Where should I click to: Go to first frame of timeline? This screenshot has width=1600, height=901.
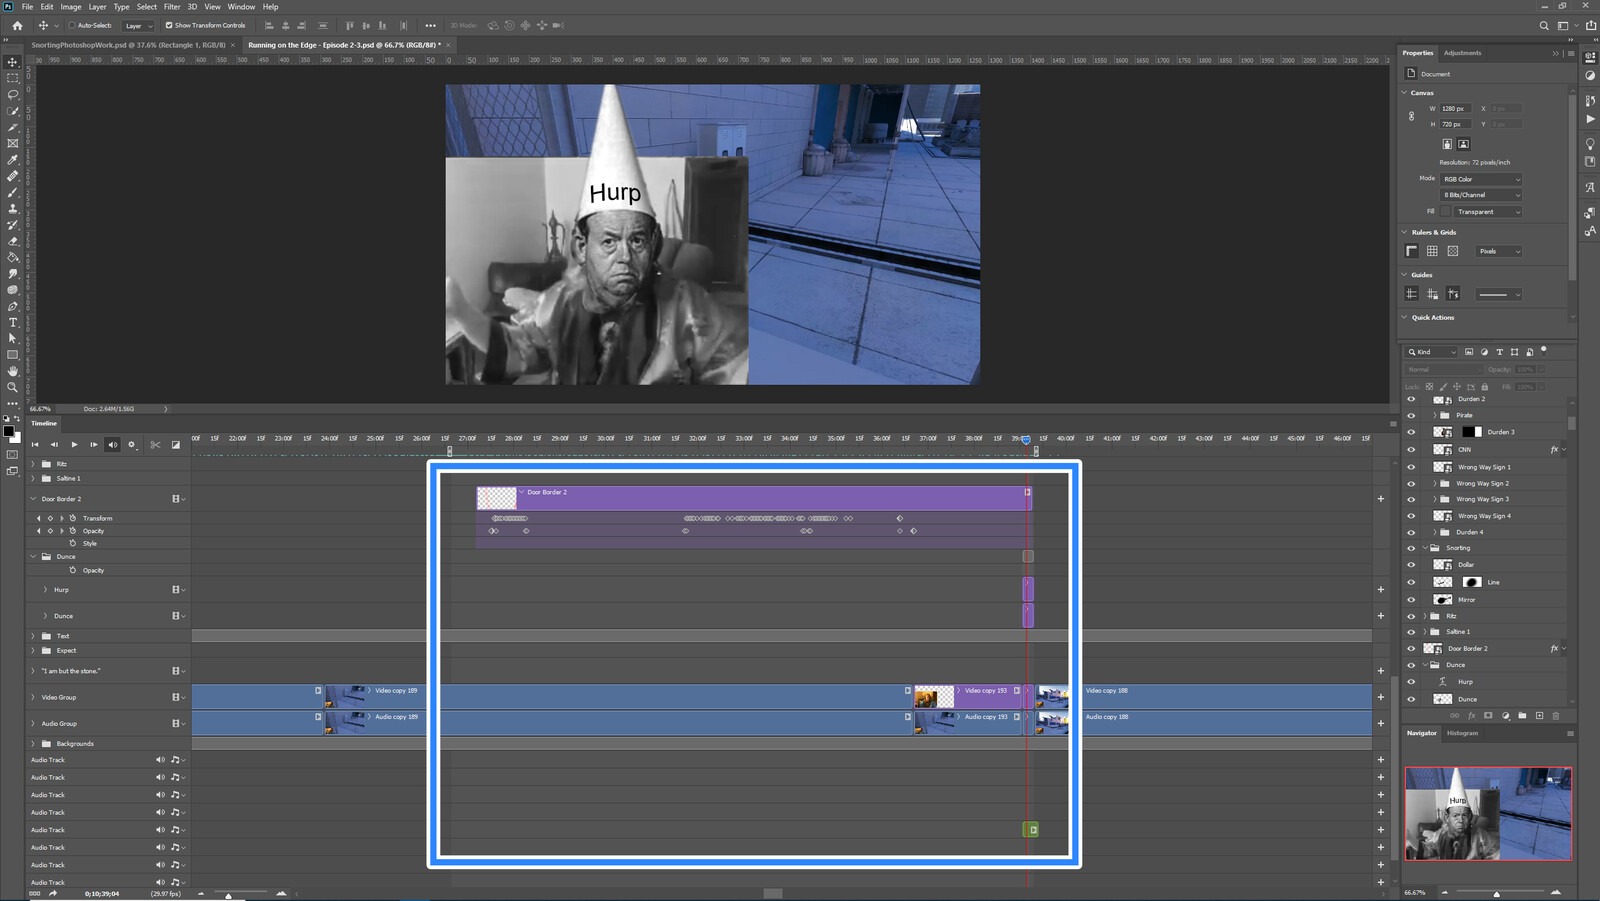tap(35, 445)
